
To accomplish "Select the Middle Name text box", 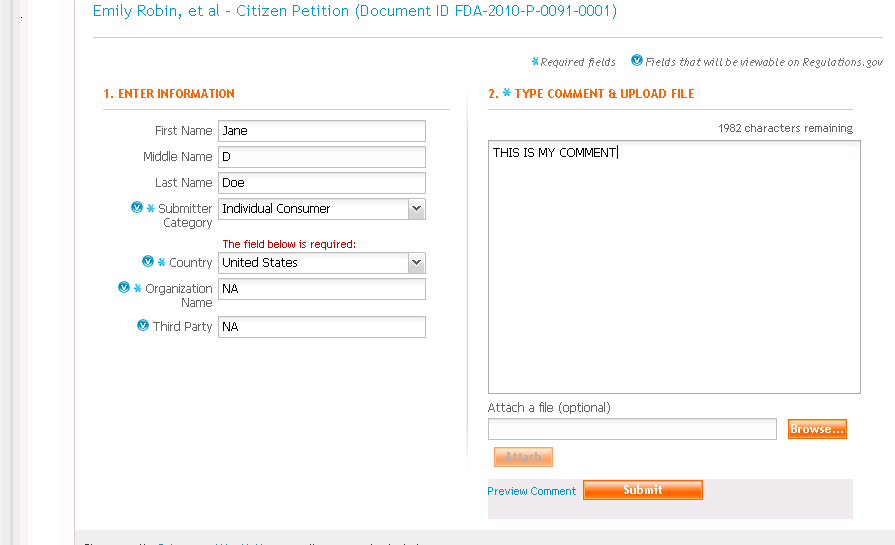I will [322, 157].
